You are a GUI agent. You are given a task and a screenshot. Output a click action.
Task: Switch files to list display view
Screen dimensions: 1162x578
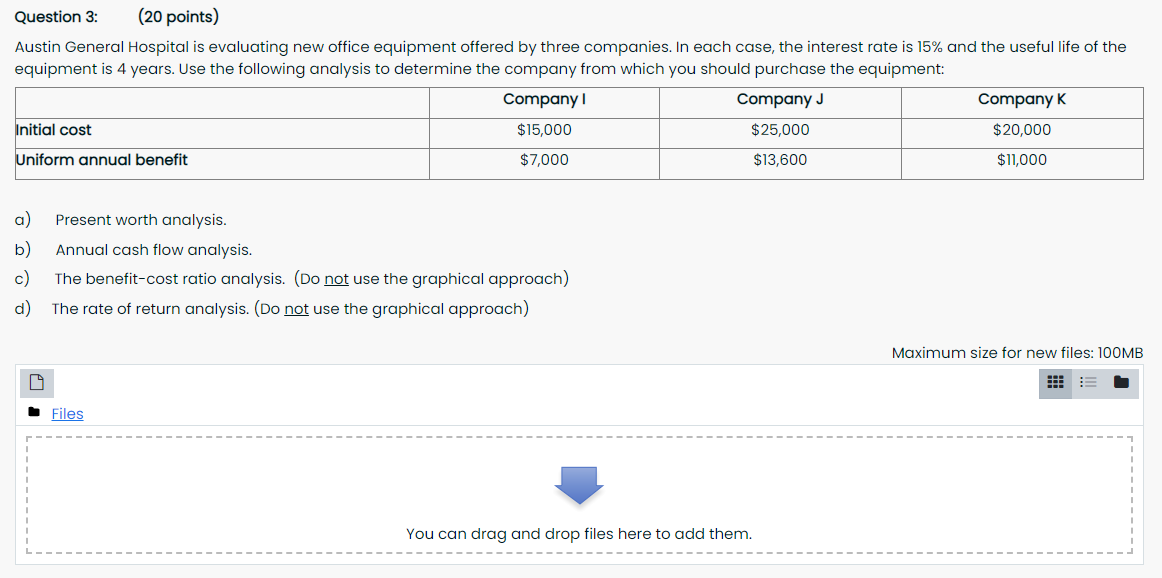pyautogui.click(x=1088, y=383)
